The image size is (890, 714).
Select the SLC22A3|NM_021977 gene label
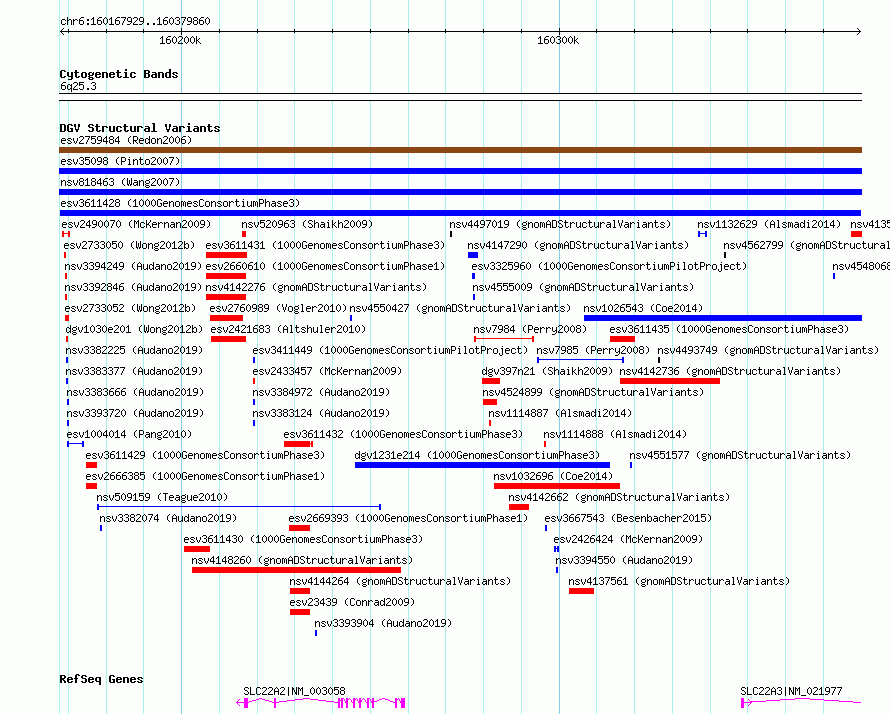pyautogui.click(x=791, y=691)
